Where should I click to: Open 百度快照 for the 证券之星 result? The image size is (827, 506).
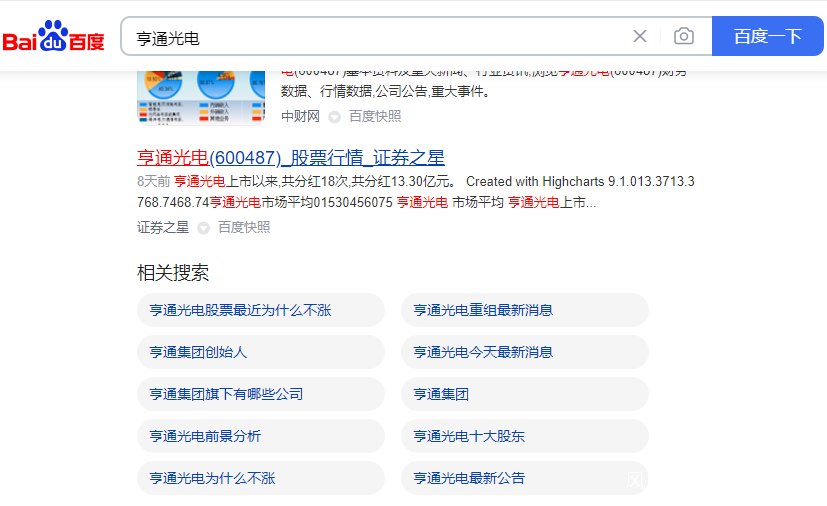coord(244,227)
